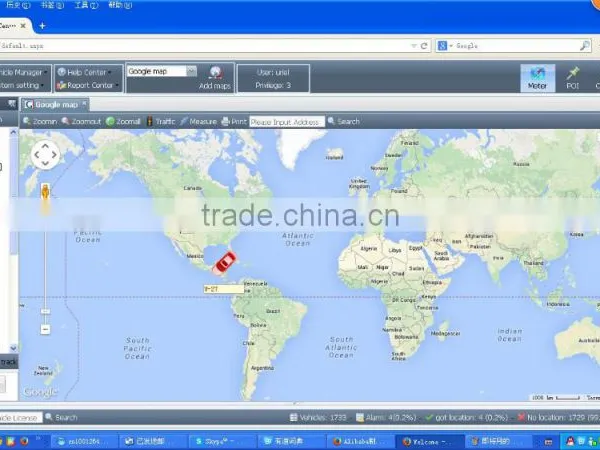Click the No location status entry
The height and width of the screenshot is (450, 600).
(559, 417)
